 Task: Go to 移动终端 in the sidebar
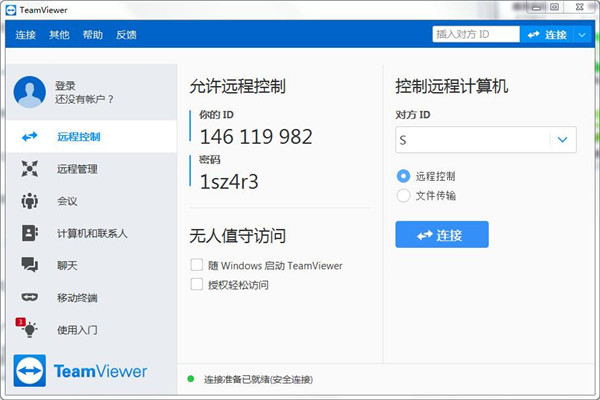pos(91,297)
